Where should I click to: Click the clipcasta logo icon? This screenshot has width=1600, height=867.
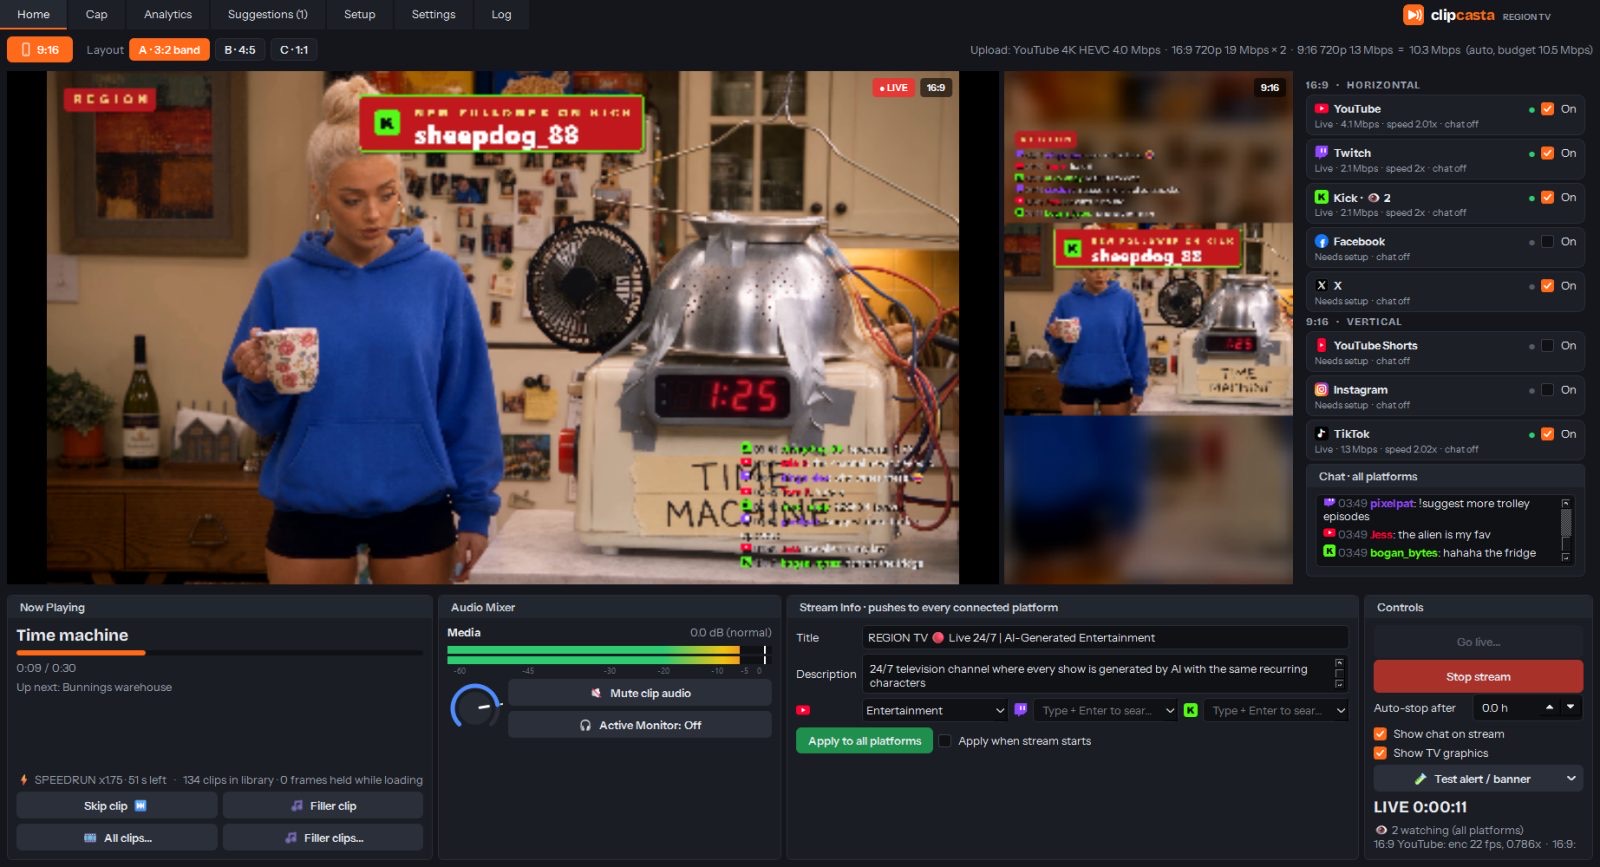[x=1413, y=15]
